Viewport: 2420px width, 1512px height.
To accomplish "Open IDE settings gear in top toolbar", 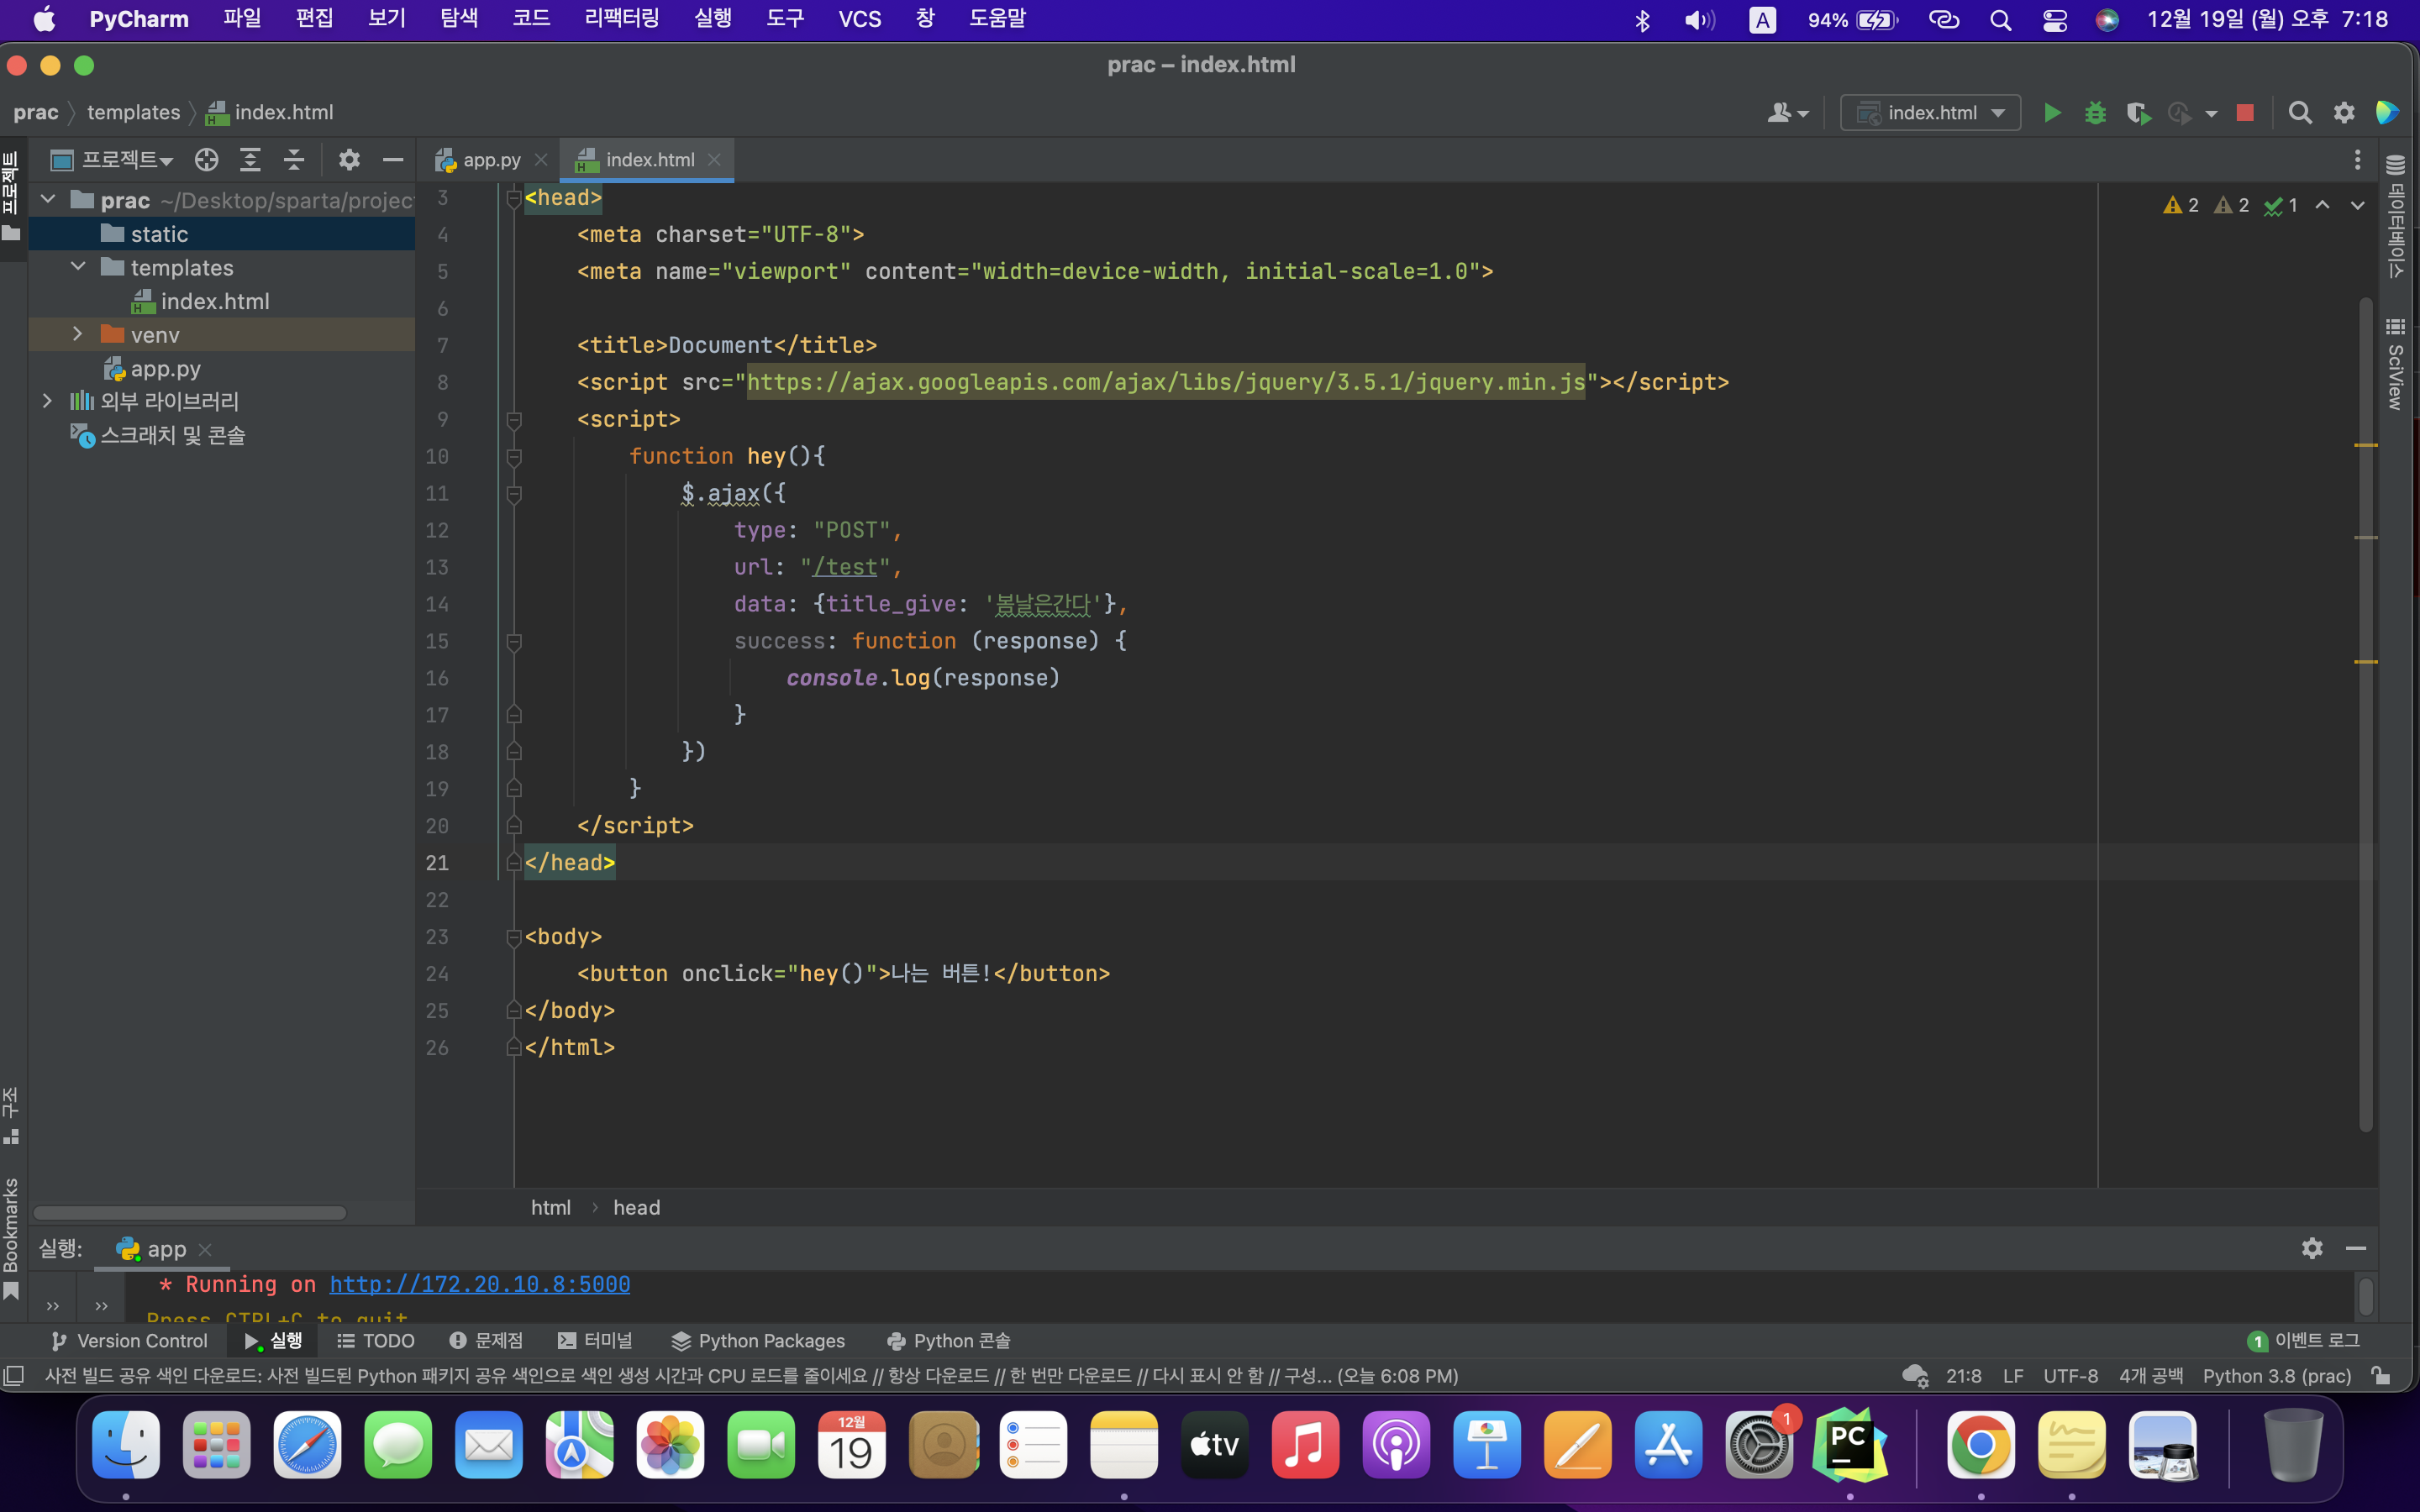I will (x=2344, y=113).
